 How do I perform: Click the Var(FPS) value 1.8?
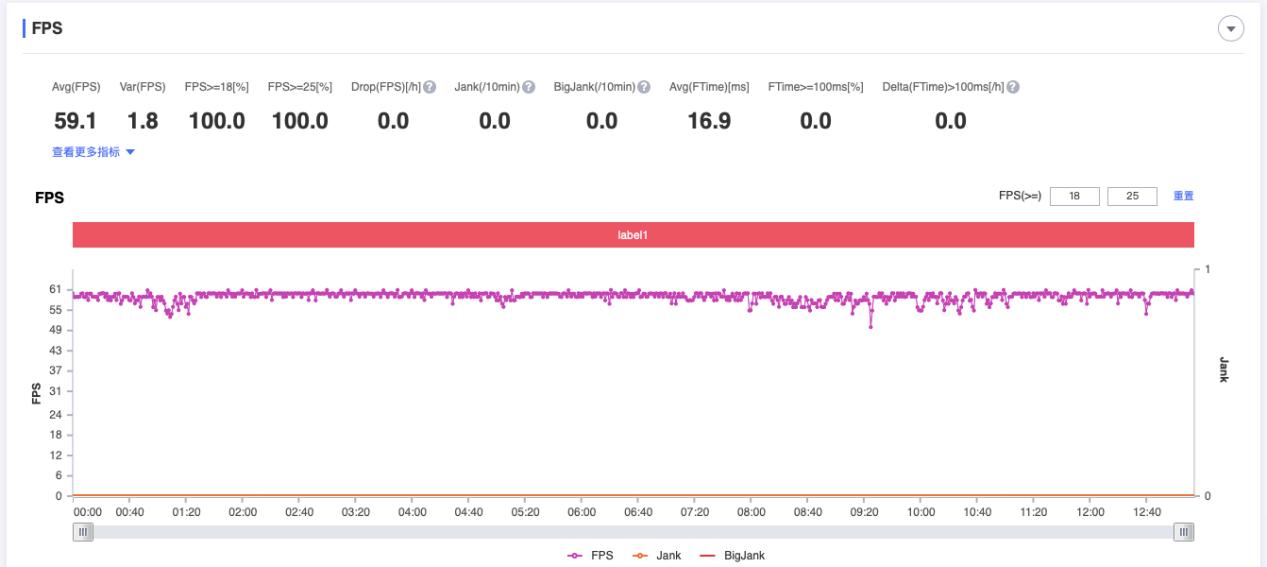click(x=142, y=122)
